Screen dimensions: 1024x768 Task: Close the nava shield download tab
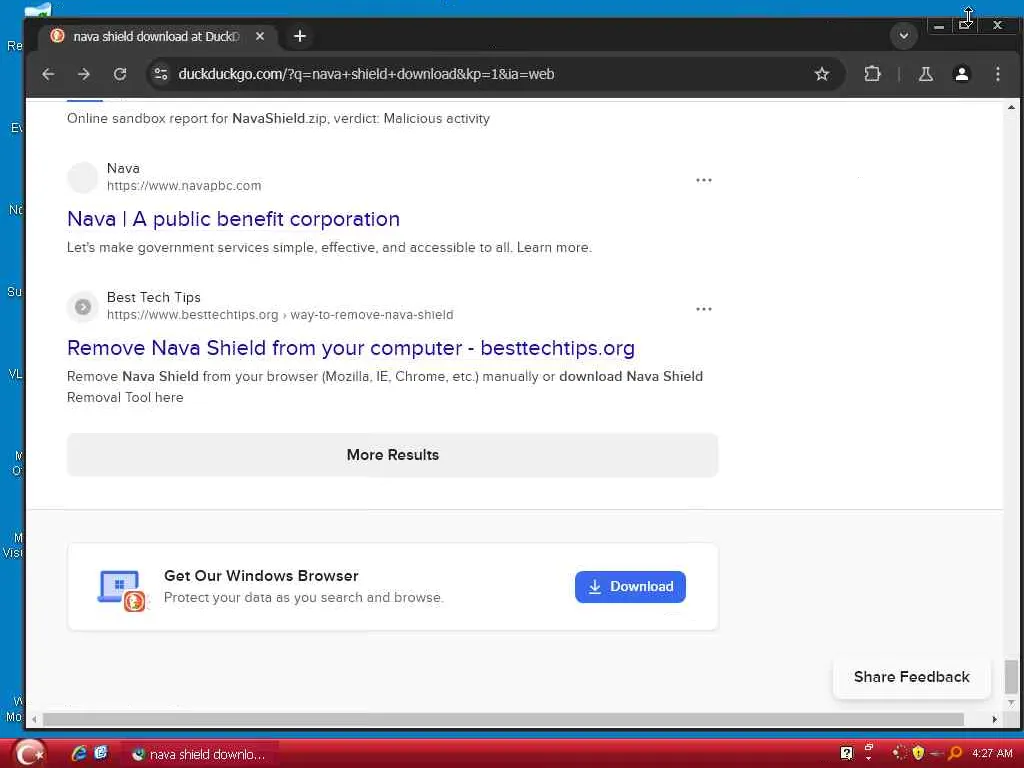[x=260, y=36]
